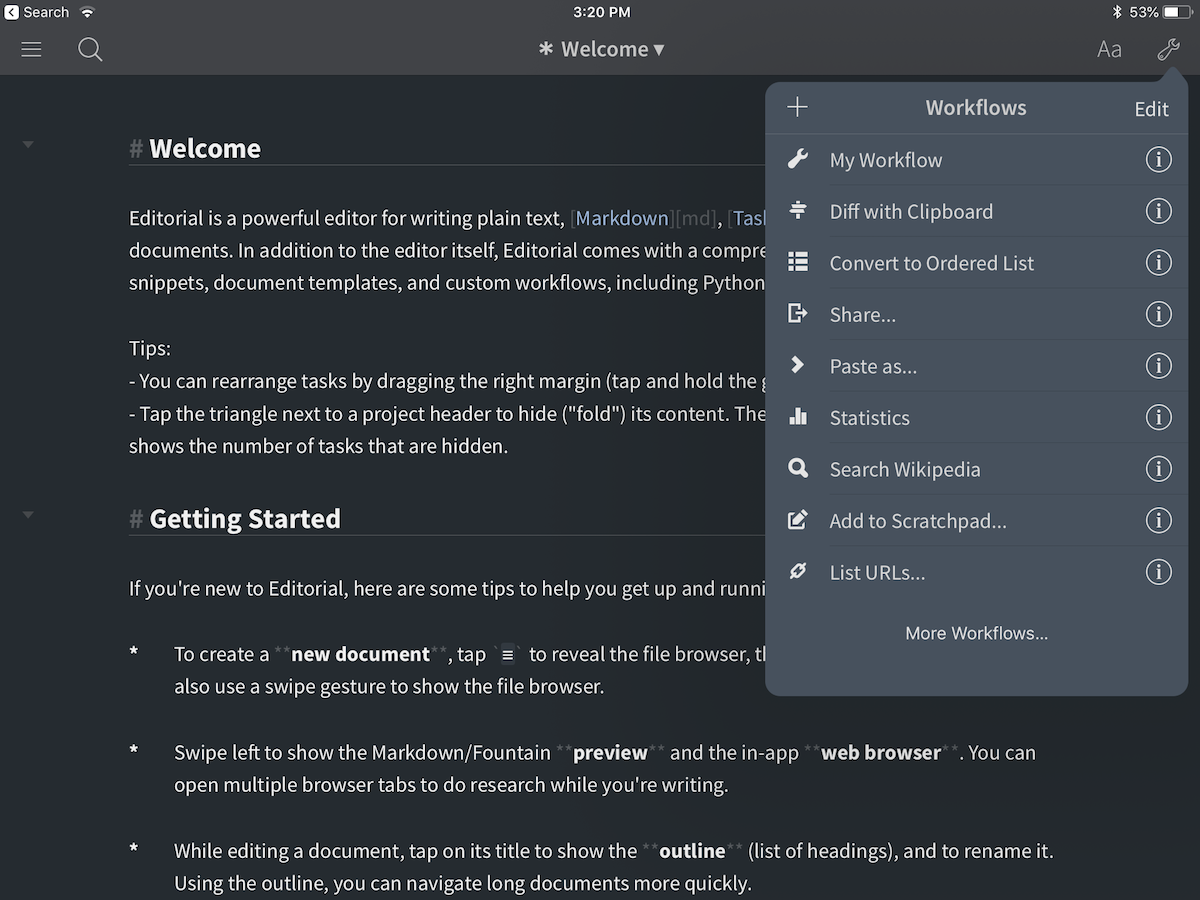Viewport: 1200px width, 900px height.
Task: Tap the Bluetooth status icon
Action: click(x=1118, y=12)
